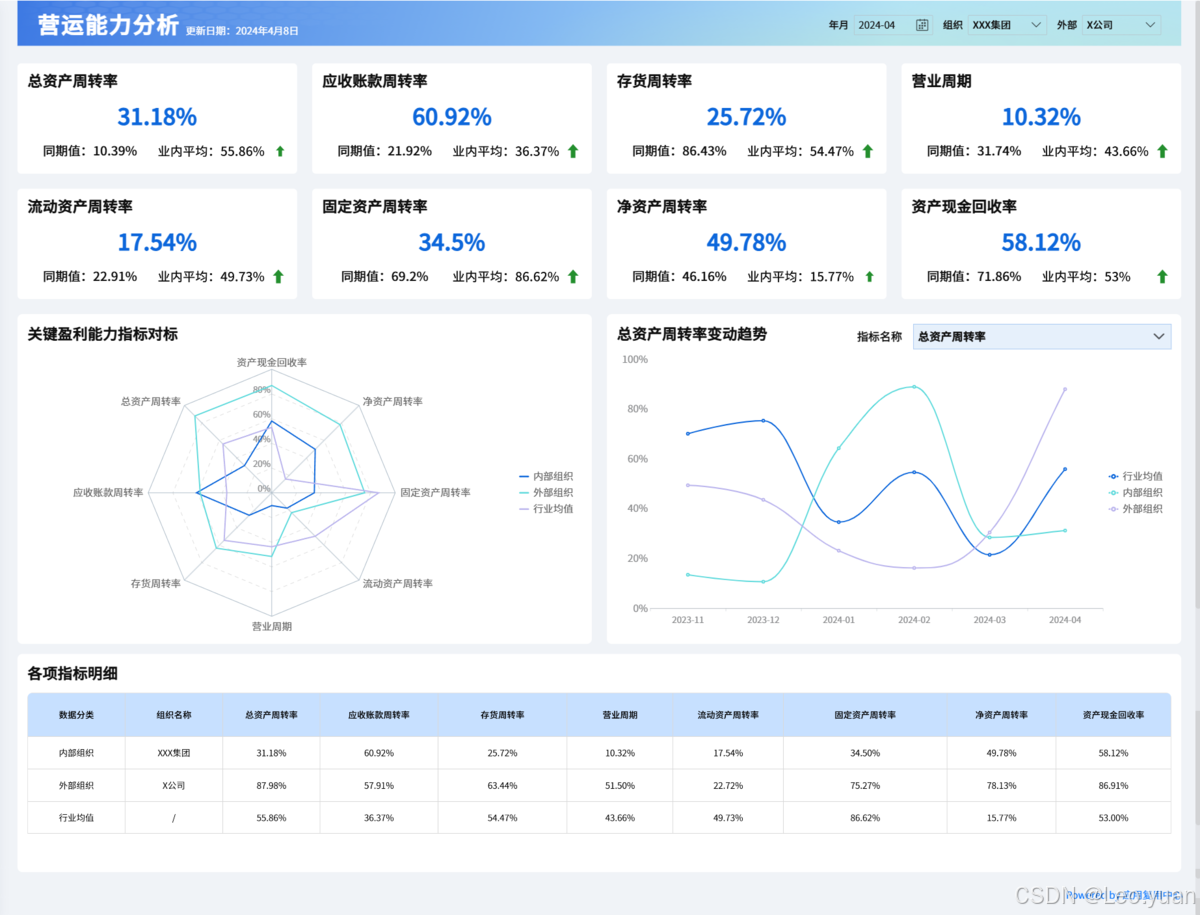Click the 53.00% table cell

click(1113, 817)
